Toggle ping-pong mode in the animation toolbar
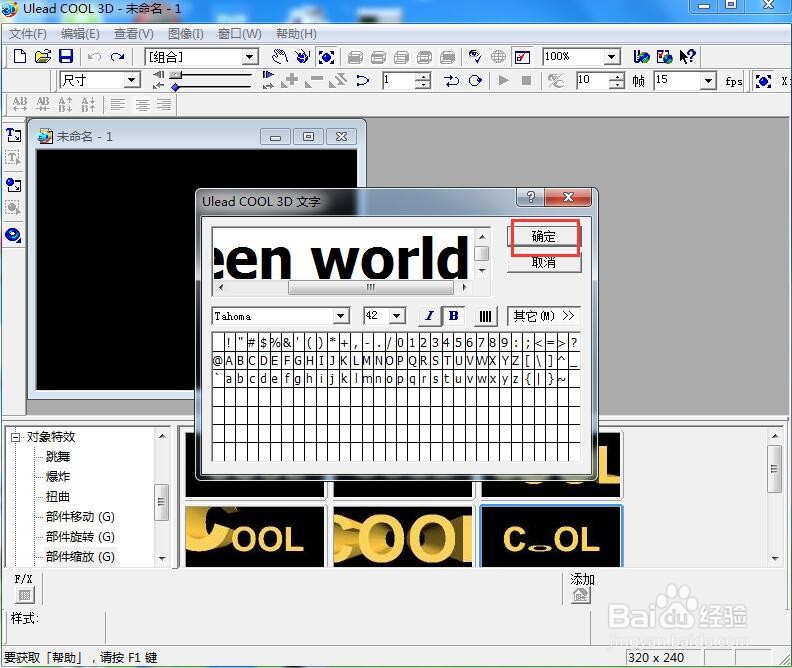The height and width of the screenshot is (668, 792). [451, 80]
